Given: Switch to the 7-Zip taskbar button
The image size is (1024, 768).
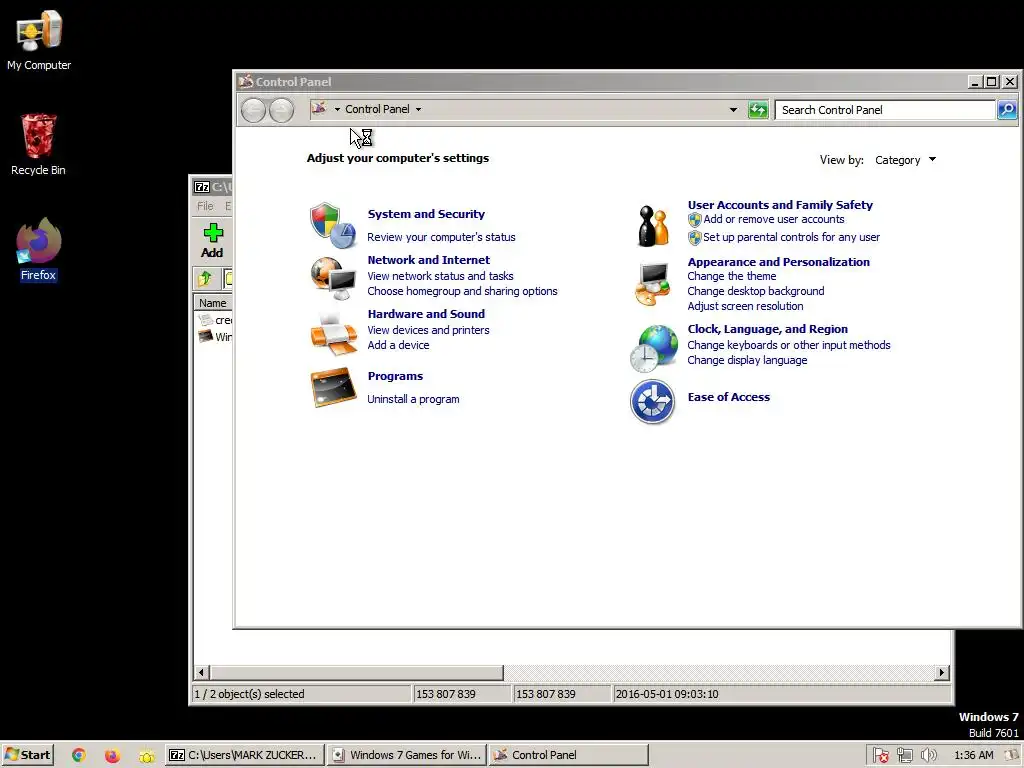Looking at the screenshot, I should click(244, 755).
